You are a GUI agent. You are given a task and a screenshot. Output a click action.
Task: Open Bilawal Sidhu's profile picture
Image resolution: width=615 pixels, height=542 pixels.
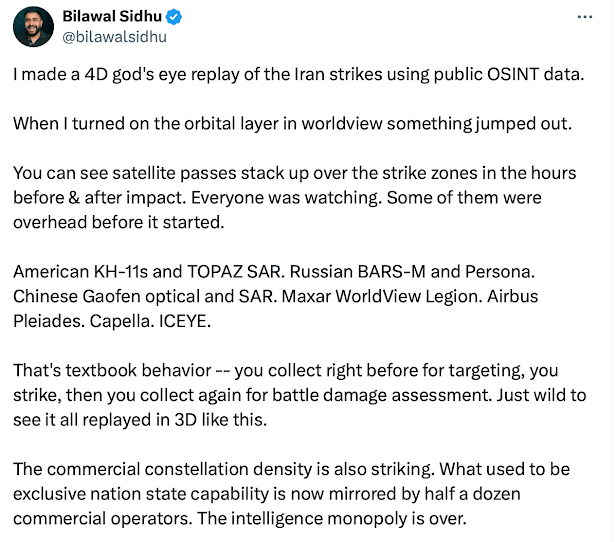33,26
